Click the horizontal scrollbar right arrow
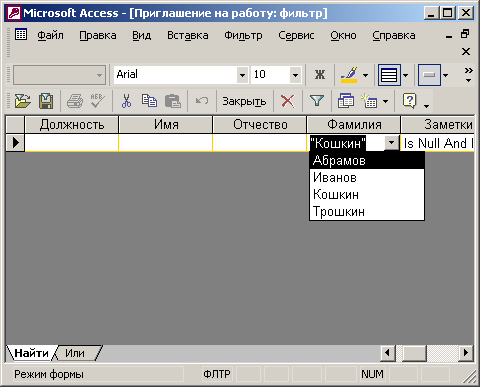This screenshot has height=387, width=480. coord(466,353)
